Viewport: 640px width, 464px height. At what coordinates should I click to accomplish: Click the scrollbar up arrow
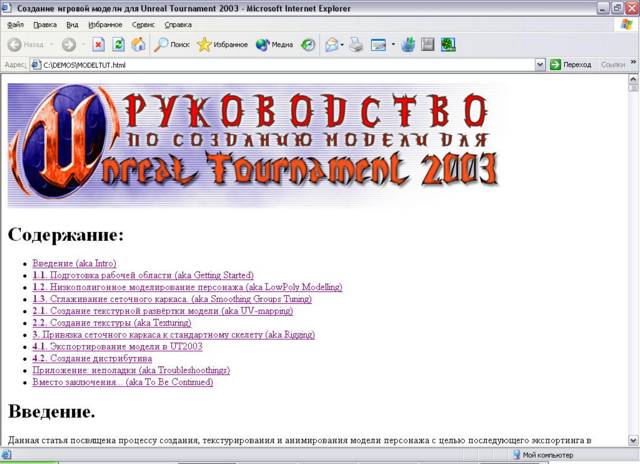(633, 79)
